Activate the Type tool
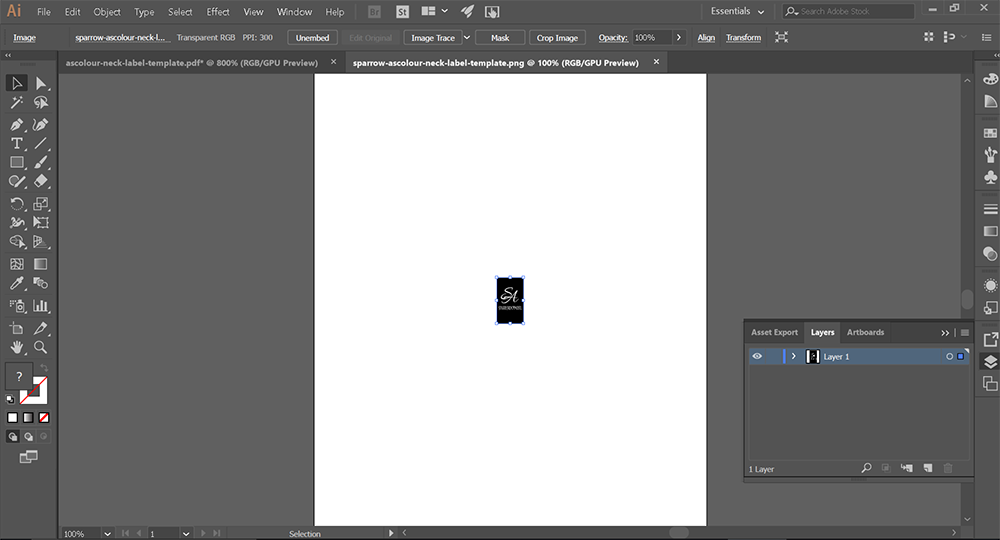 tap(17, 143)
